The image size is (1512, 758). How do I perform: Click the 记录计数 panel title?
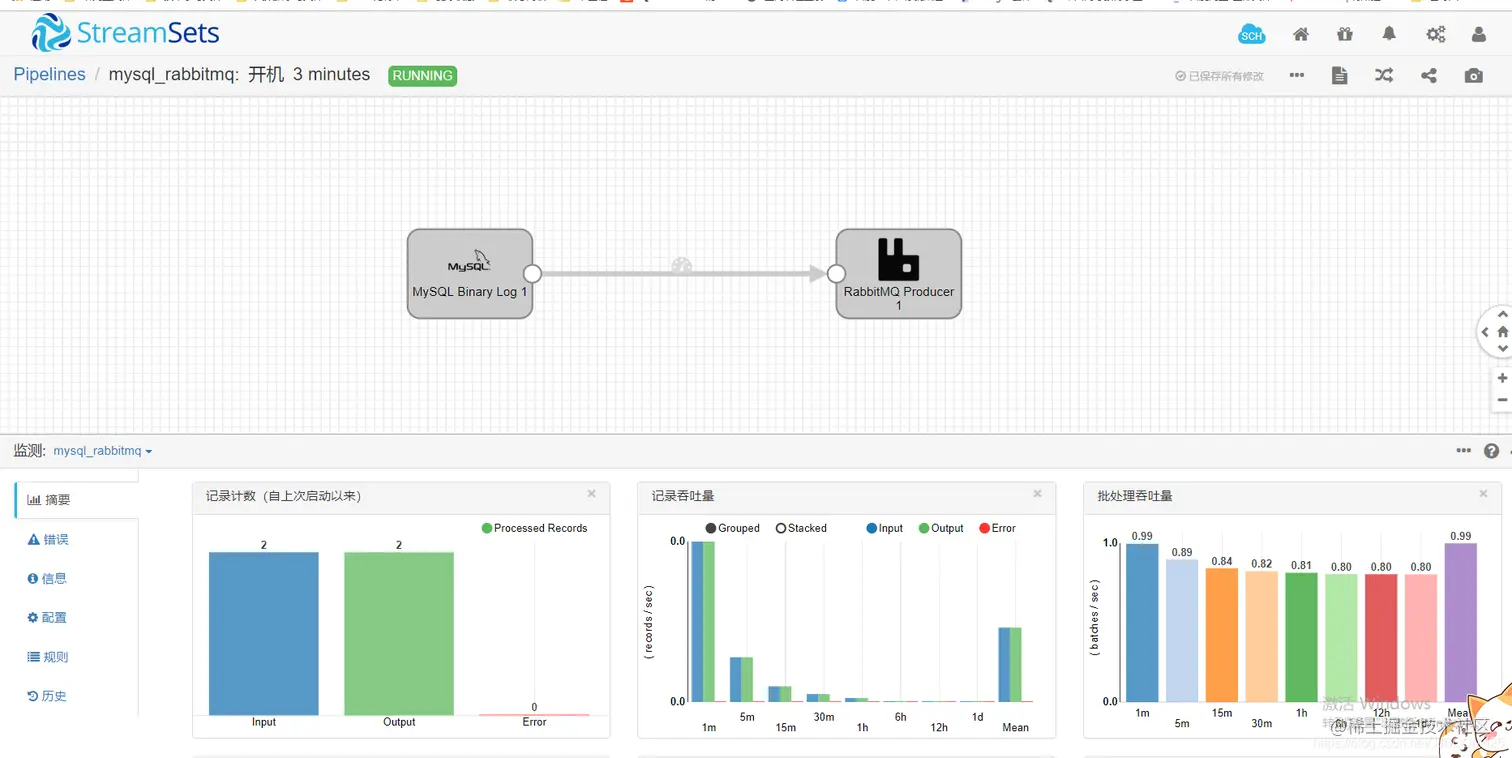coord(283,496)
